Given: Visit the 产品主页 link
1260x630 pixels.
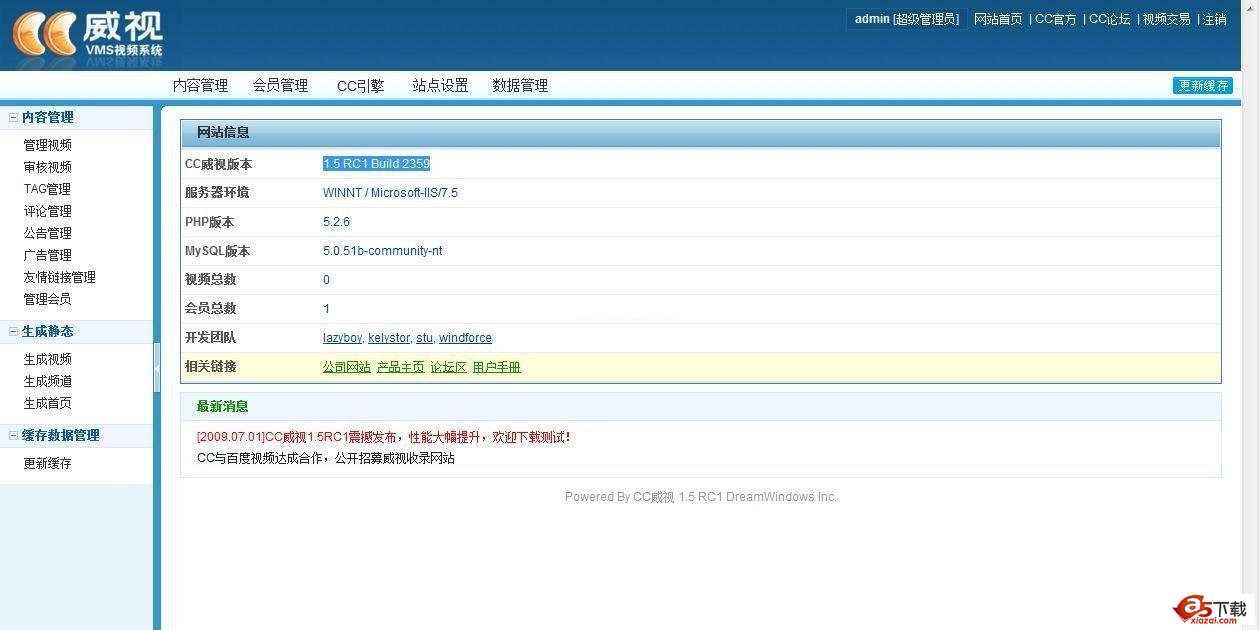Looking at the screenshot, I should (401, 367).
